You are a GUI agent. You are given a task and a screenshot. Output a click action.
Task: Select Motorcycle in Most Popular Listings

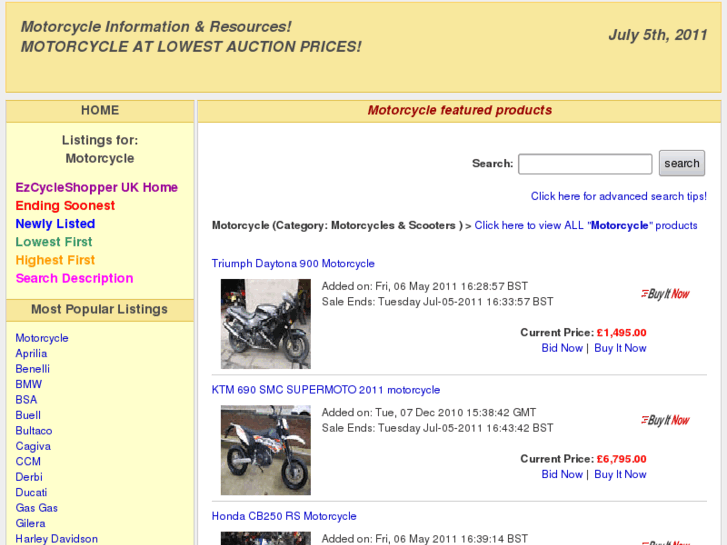pos(42,338)
